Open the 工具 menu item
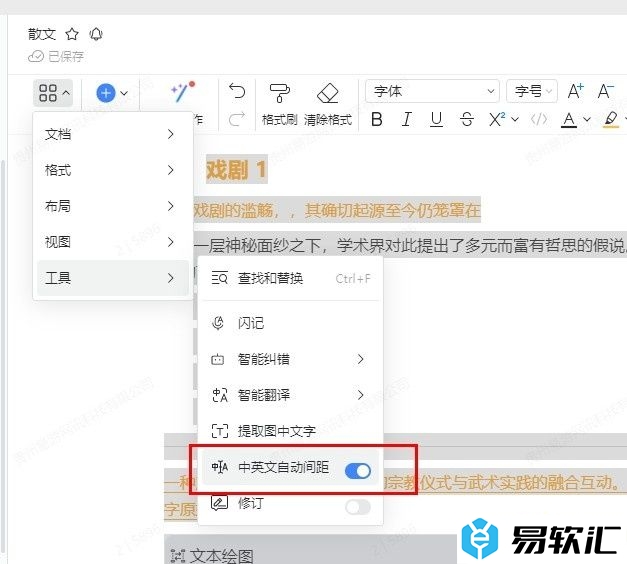This screenshot has height=564, width=627. (x=113, y=278)
